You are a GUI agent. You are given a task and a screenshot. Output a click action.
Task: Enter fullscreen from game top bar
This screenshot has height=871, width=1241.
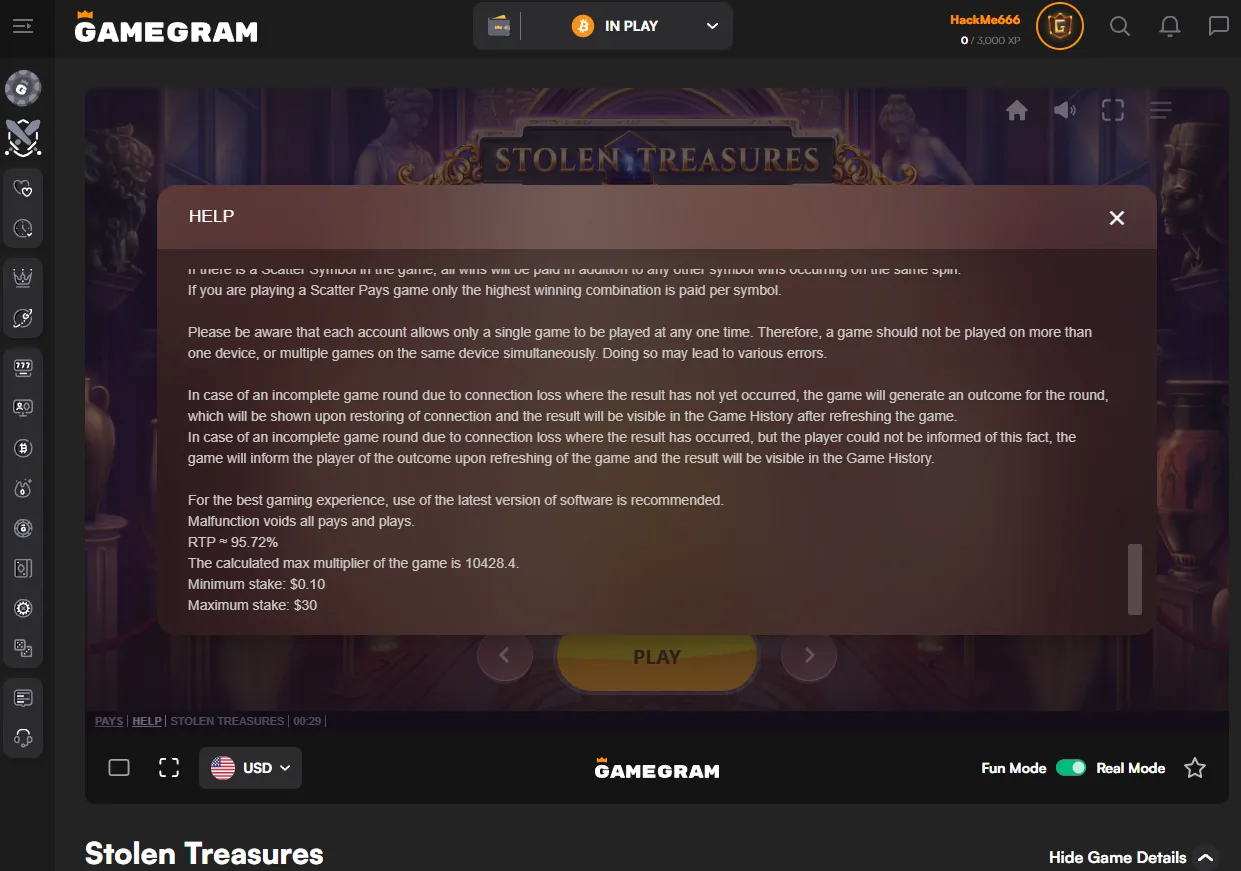(1113, 110)
